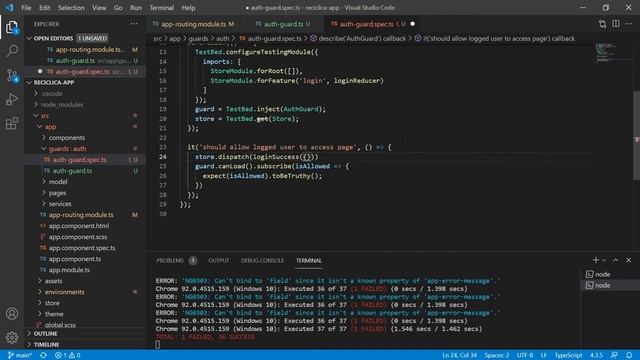Image resolution: width=640 pixels, height=360 pixels.
Task: Open the Edit menu
Action: (x=44, y=8)
